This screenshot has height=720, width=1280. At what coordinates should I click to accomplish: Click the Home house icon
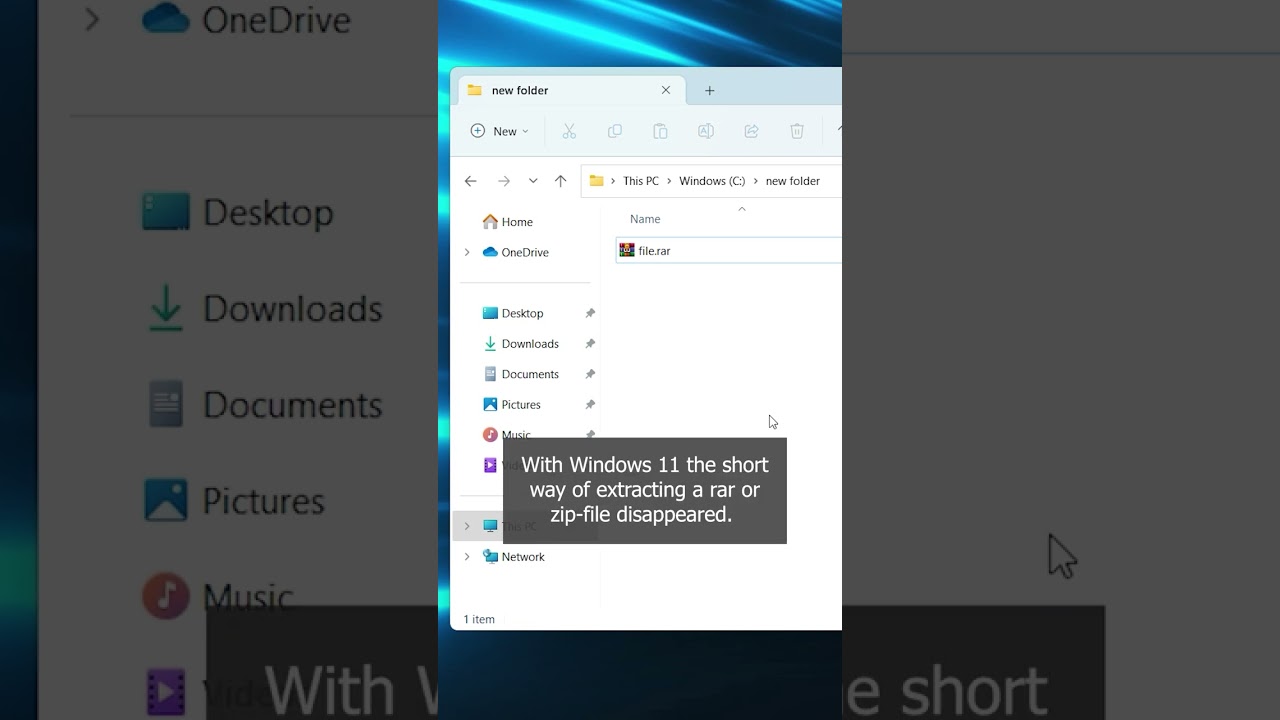coord(490,222)
